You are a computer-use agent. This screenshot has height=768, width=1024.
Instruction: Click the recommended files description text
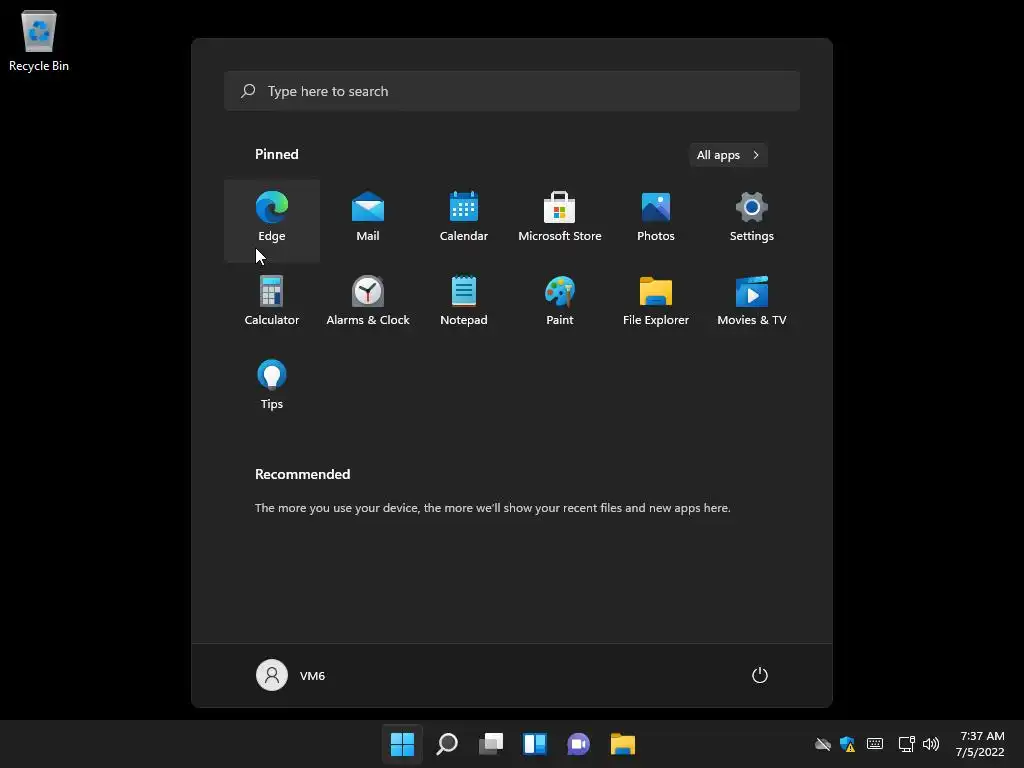(x=492, y=507)
